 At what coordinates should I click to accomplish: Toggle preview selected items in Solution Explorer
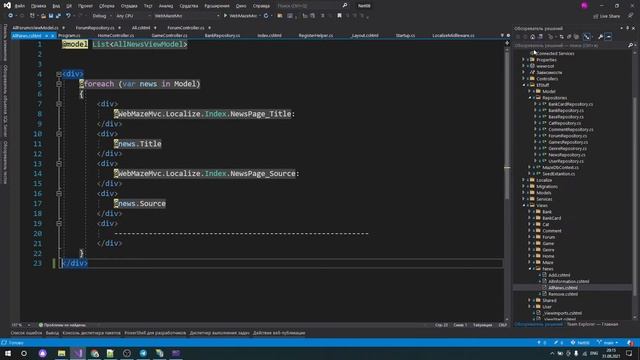click(x=608, y=37)
